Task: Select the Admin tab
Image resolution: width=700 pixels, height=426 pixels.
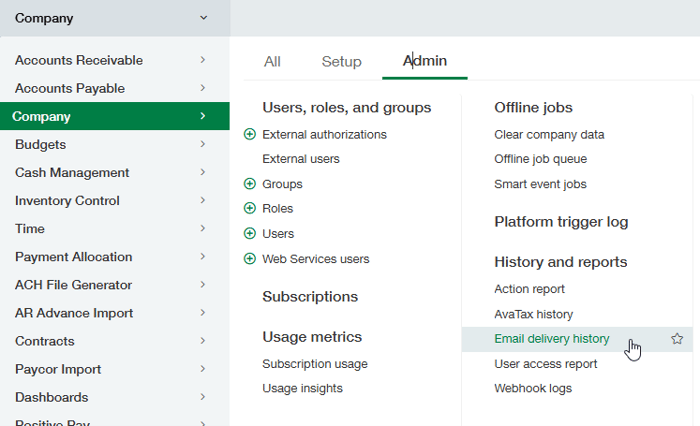Action: [x=425, y=61]
